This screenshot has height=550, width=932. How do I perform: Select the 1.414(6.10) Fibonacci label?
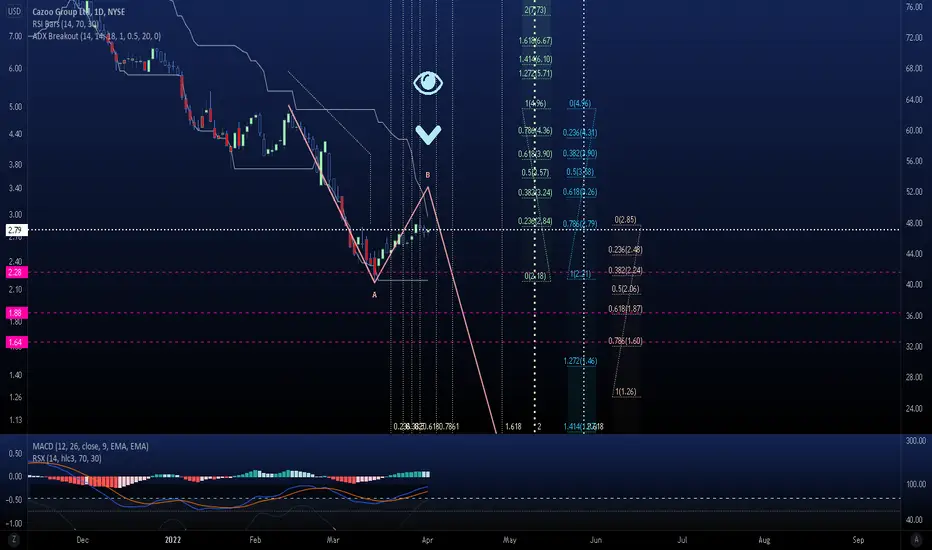click(x=535, y=59)
